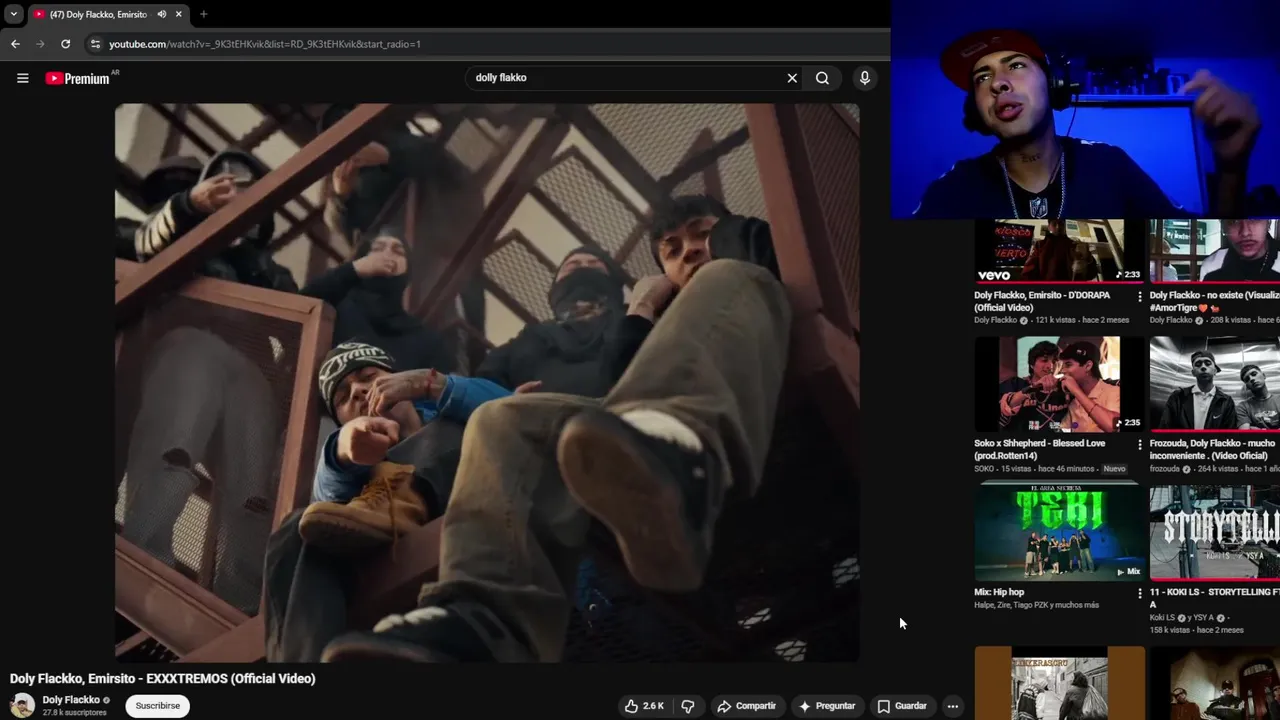Mute tab via speaker icon on tab

coord(161,14)
